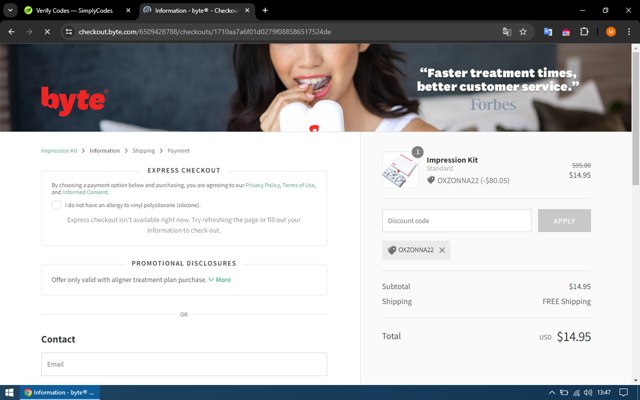This screenshot has width=640, height=400.
Task: Translate this page icon
Action: (507, 32)
